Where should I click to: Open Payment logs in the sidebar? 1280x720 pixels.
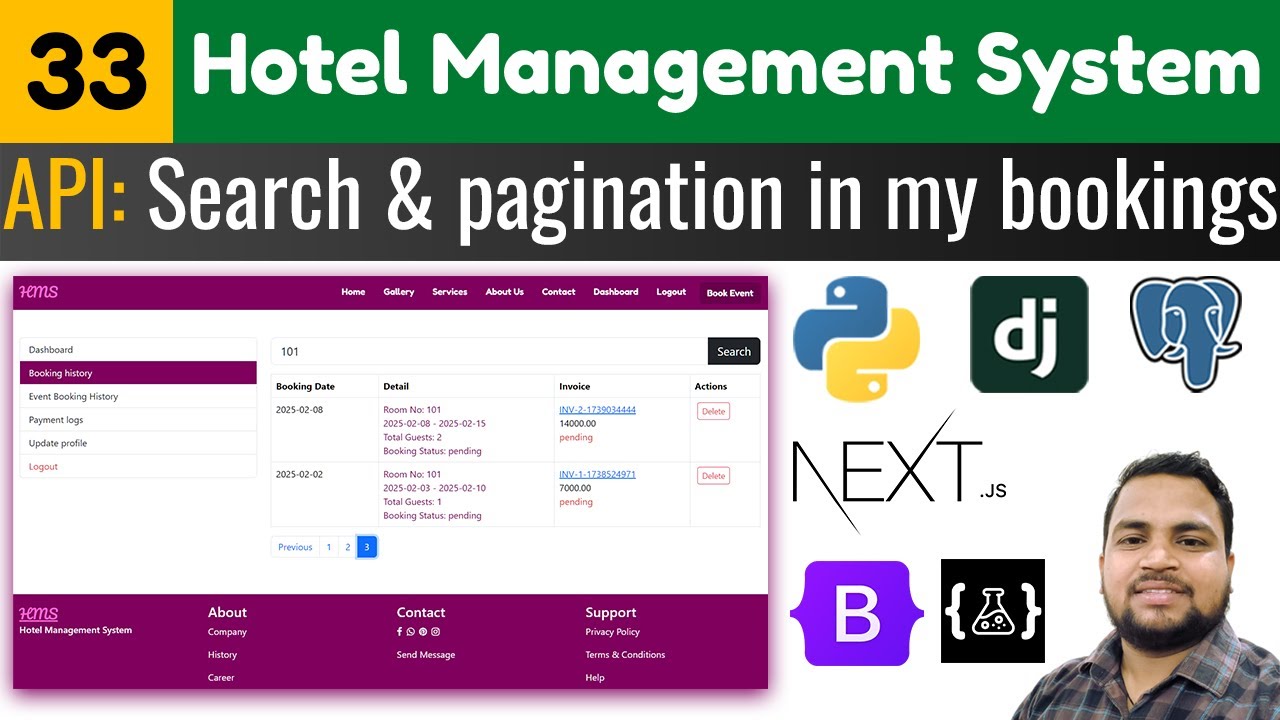(138, 420)
